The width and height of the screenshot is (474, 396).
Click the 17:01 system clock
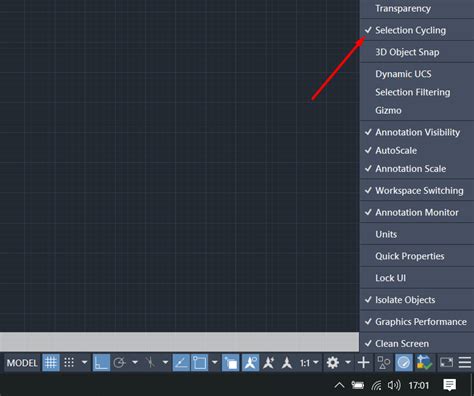pyautogui.click(x=419, y=386)
